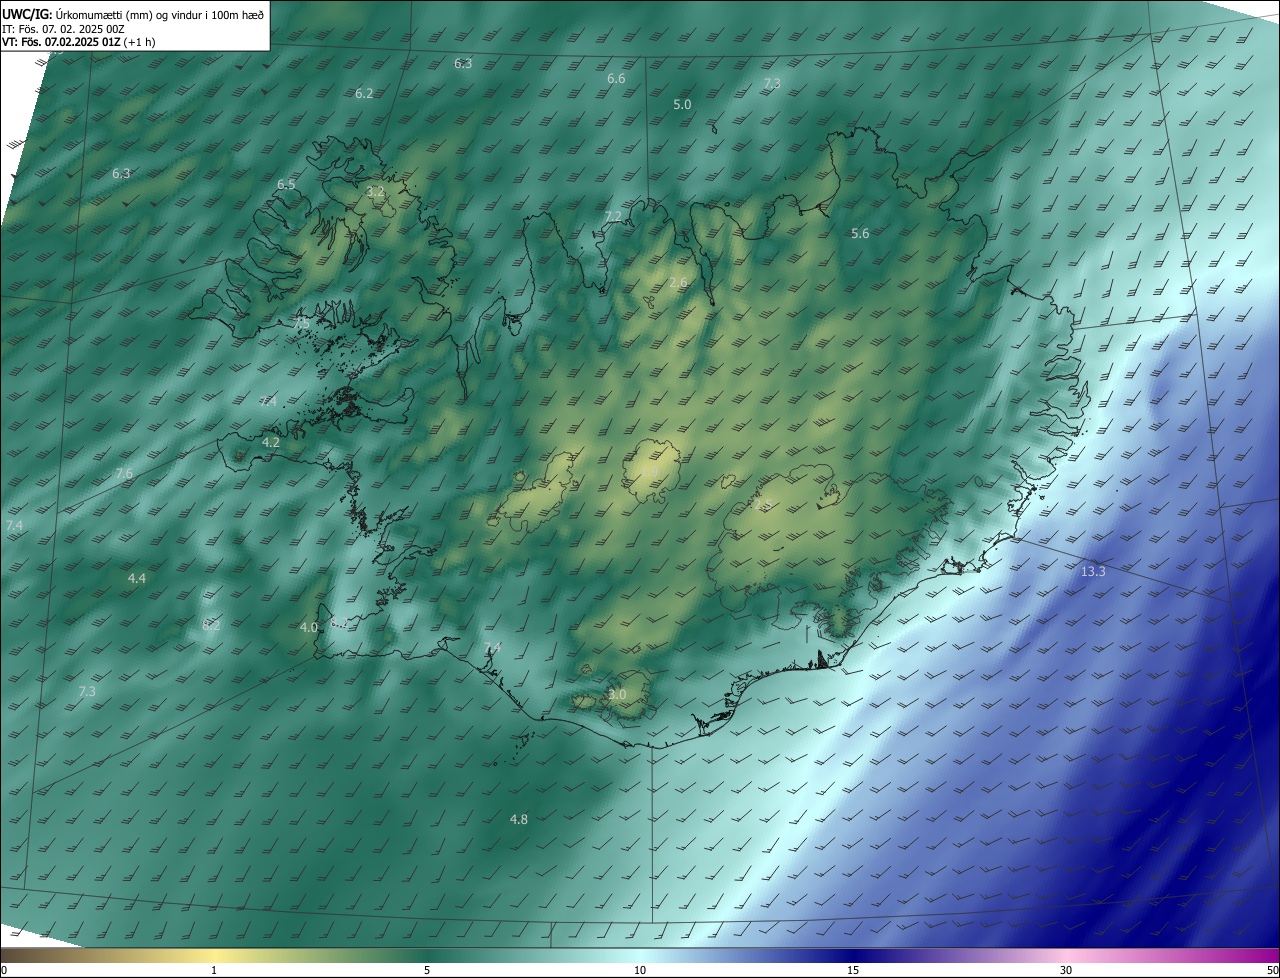Select the "IT: Fös. 07. 02. 2025 00Z" line

coord(63,28)
